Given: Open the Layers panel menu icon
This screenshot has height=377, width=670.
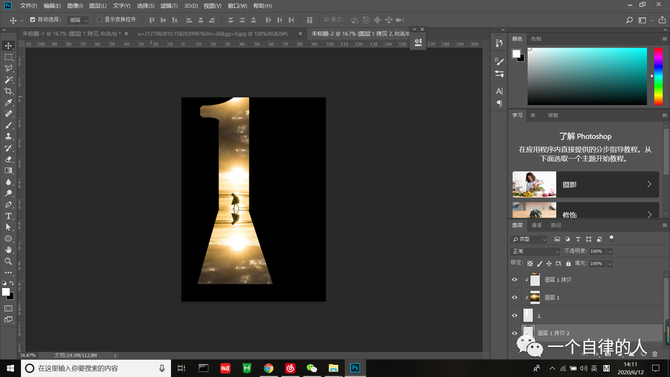Looking at the screenshot, I should pos(664,225).
